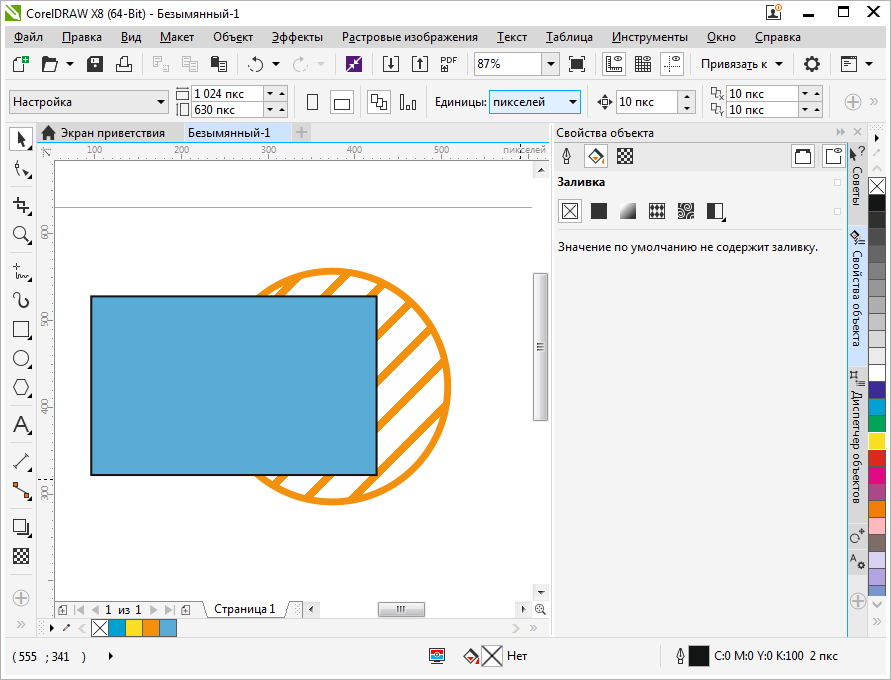Switch page to portrait orientation
The width and height of the screenshot is (891, 680).
point(313,102)
